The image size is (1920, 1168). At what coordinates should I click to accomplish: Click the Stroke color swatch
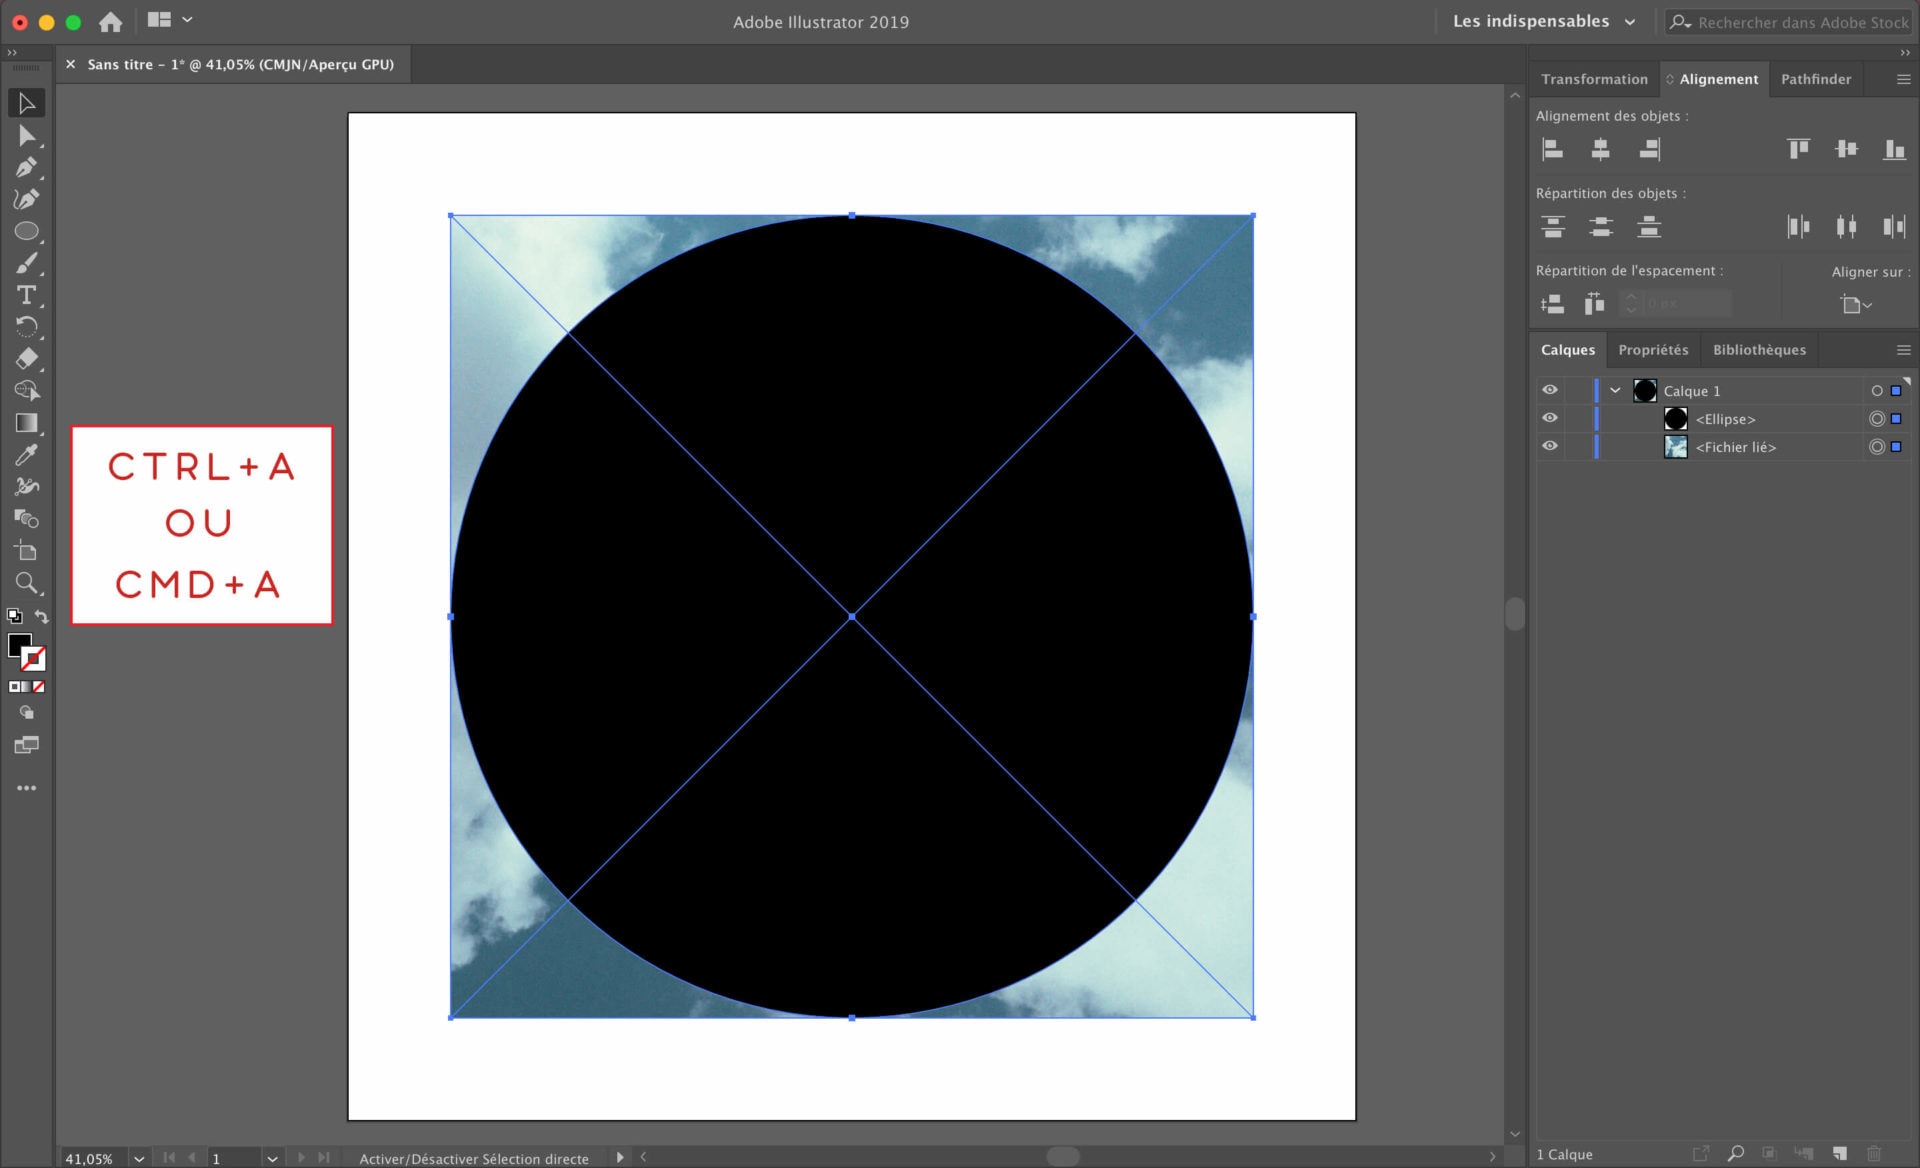[x=33, y=659]
